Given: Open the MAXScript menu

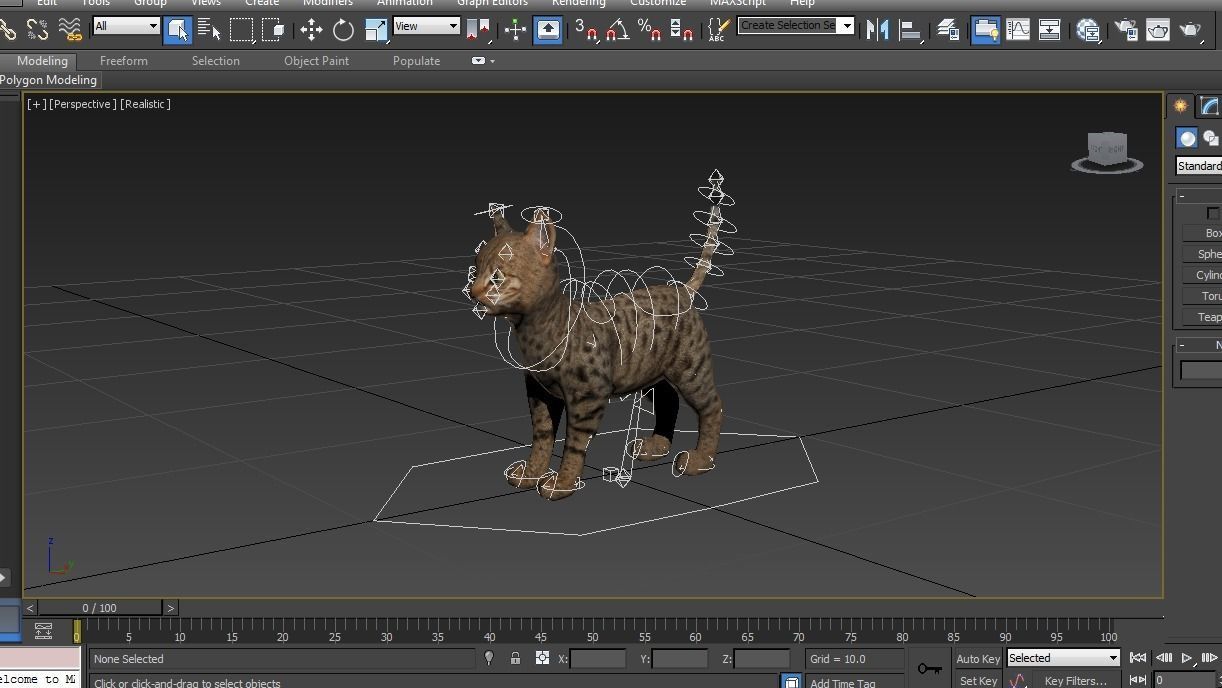Looking at the screenshot, I should pos(738,3).
